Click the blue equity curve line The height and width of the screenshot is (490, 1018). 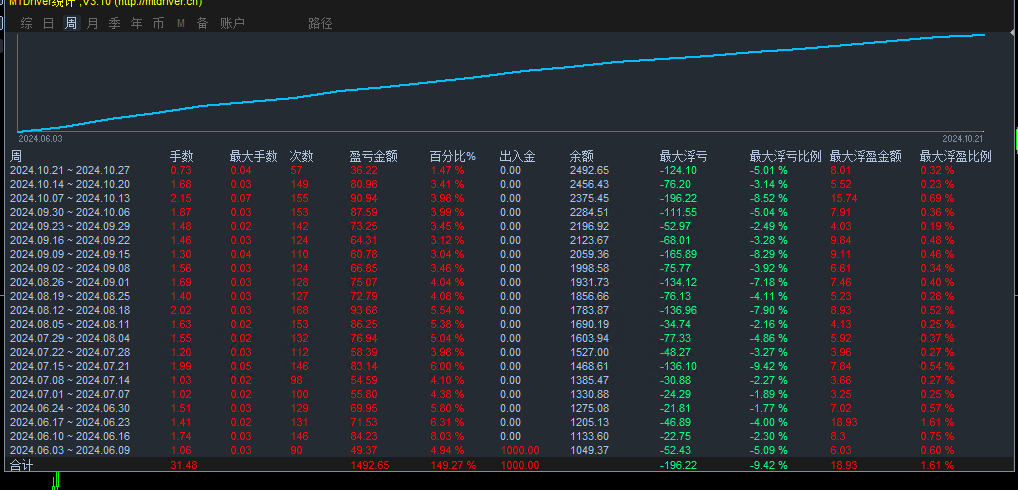tap(500, 73)
